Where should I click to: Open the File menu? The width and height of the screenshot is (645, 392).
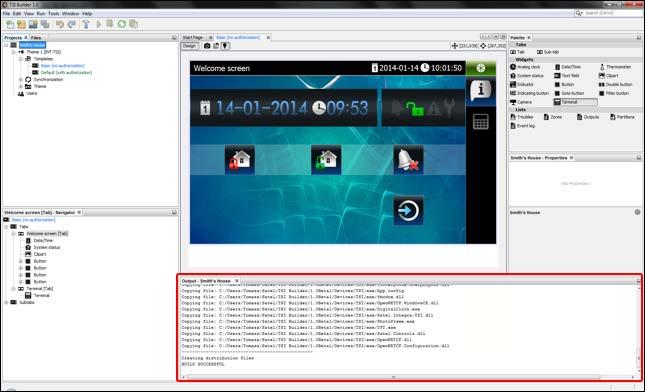6,14
